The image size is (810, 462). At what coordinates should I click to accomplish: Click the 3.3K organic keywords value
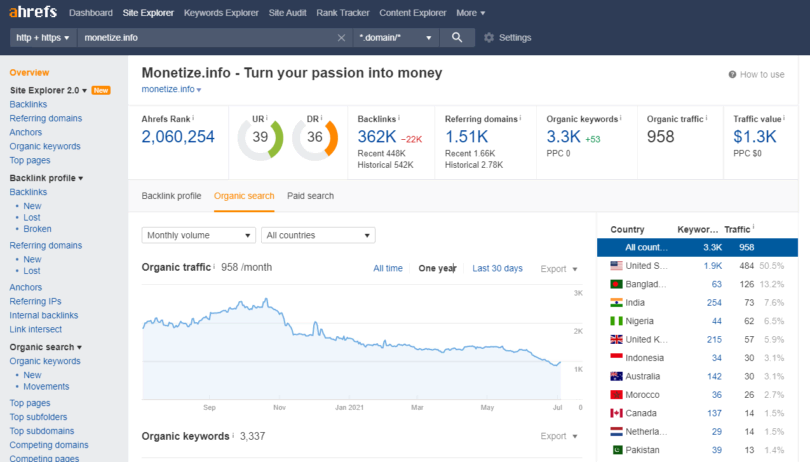(x=564, y=137)
